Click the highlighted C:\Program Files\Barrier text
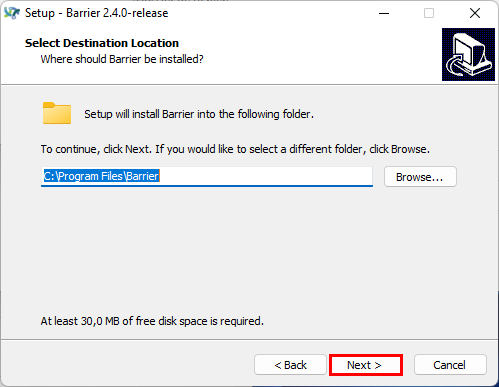The height and width of the screenshot is (387, 499). pyautogui.click(x=102, y=176)
